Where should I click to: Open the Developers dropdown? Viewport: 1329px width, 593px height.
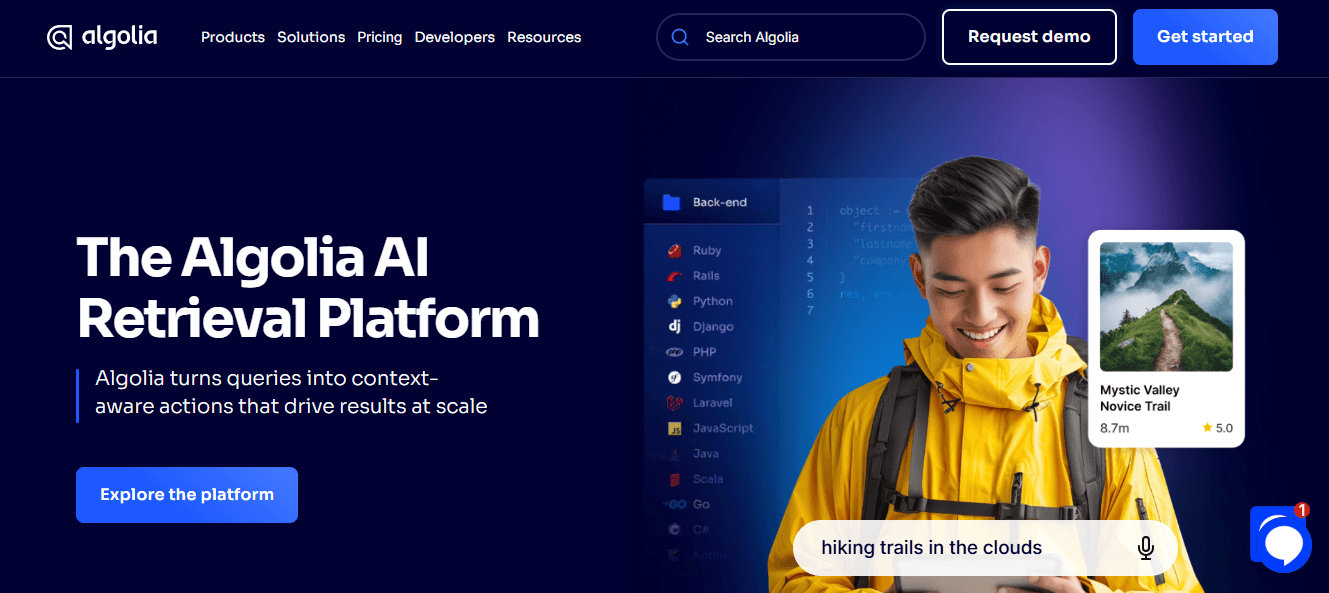[454, 37]
